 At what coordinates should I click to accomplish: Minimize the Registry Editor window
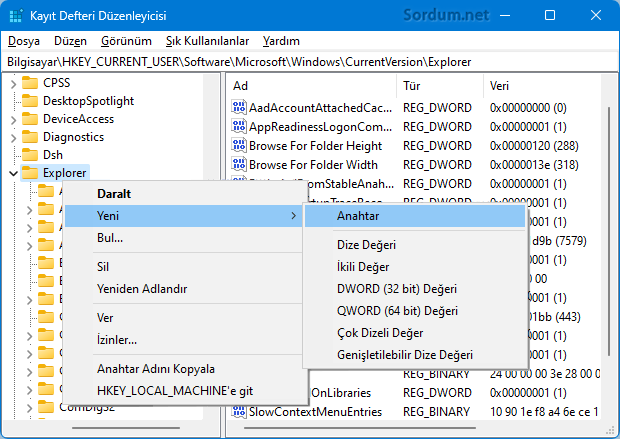pos(505,15)
